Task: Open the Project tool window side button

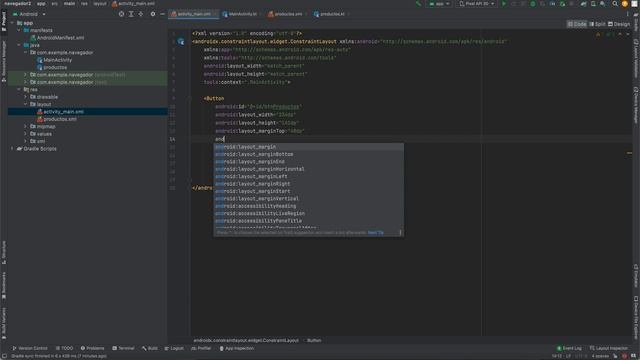Action: point(4,21)
